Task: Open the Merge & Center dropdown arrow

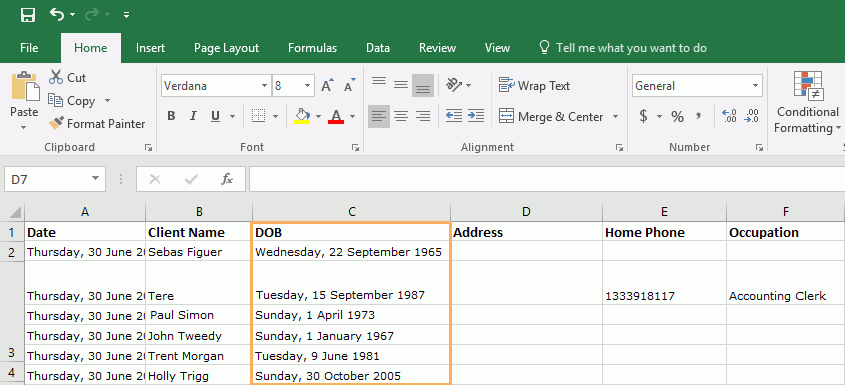Action: (615, 116)
